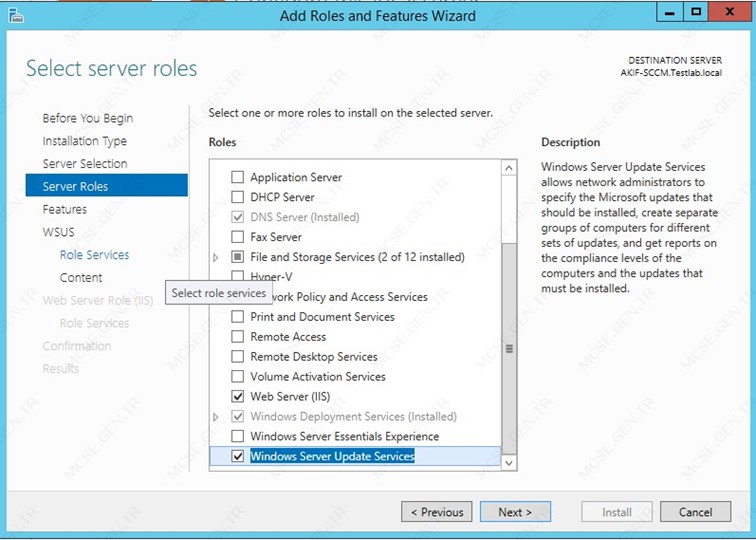Screen dimensions: 756x540
Task: Click roles list scroll up arrow
Action: tap(509, 168)
